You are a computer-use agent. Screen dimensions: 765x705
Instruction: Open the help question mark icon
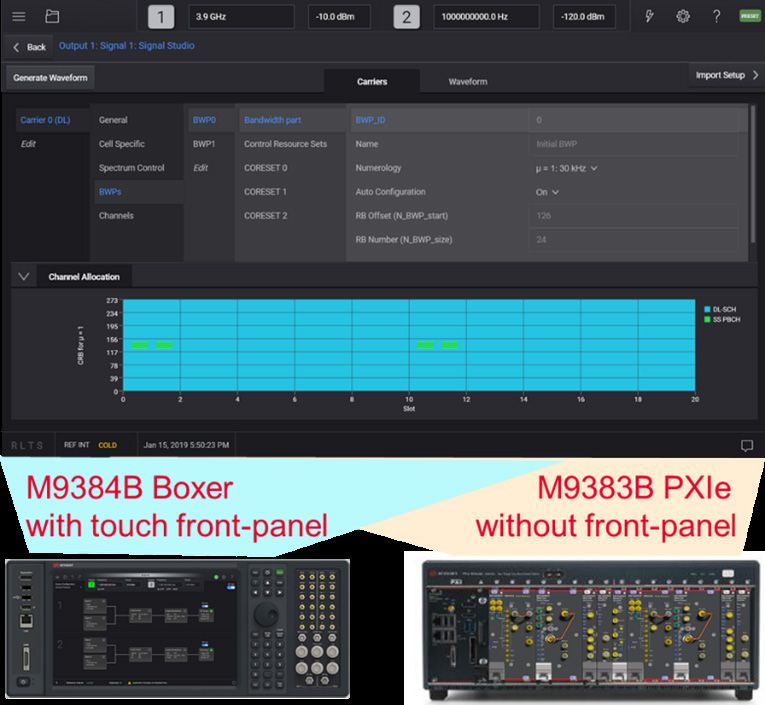[x=716, y=17]
